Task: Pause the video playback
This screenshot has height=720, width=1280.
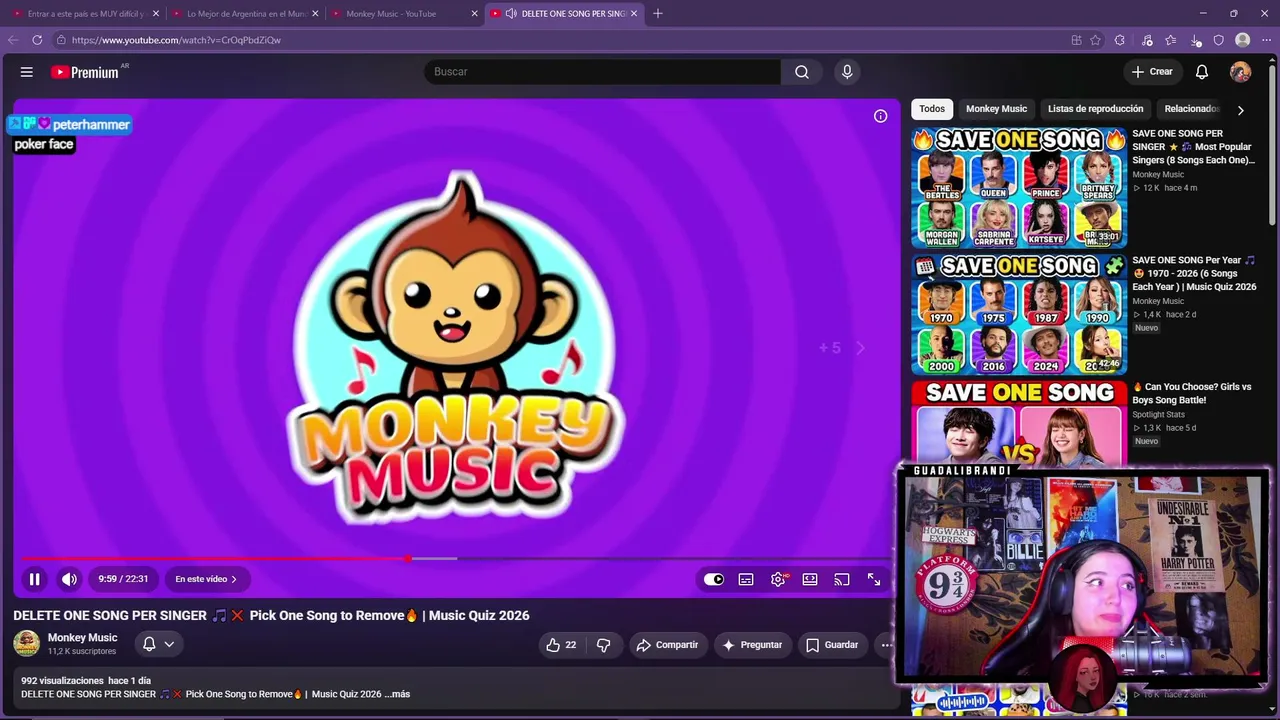Action: 34,579
